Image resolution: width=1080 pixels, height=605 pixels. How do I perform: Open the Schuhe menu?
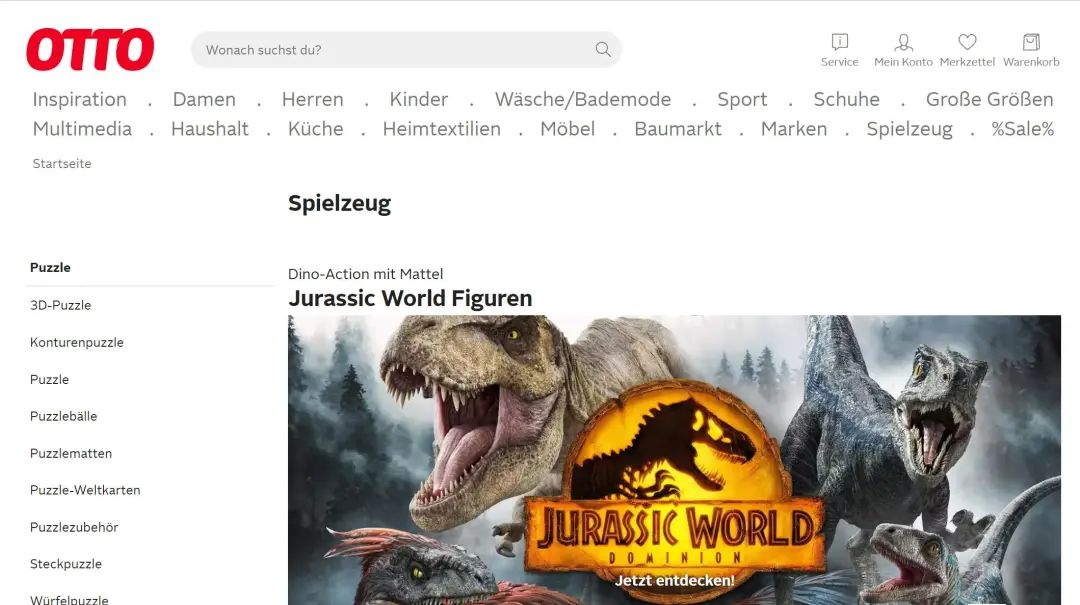click(847, 99)
